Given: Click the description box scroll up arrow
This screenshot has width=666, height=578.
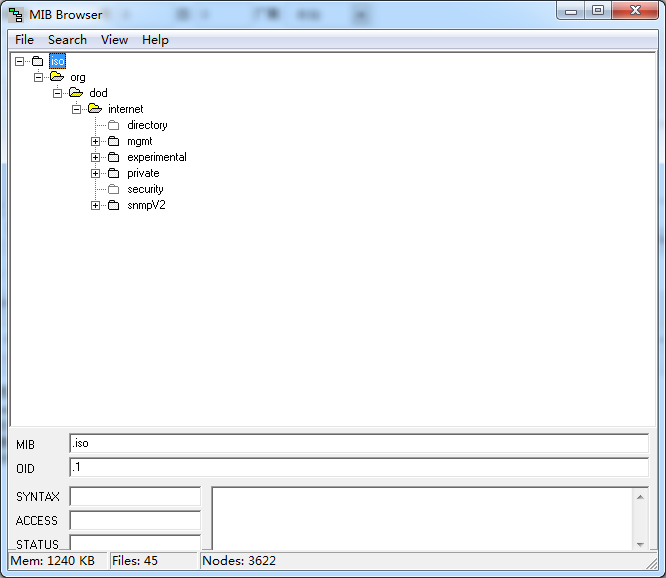Looking at the screenshot, I should (x=640, y=495).
